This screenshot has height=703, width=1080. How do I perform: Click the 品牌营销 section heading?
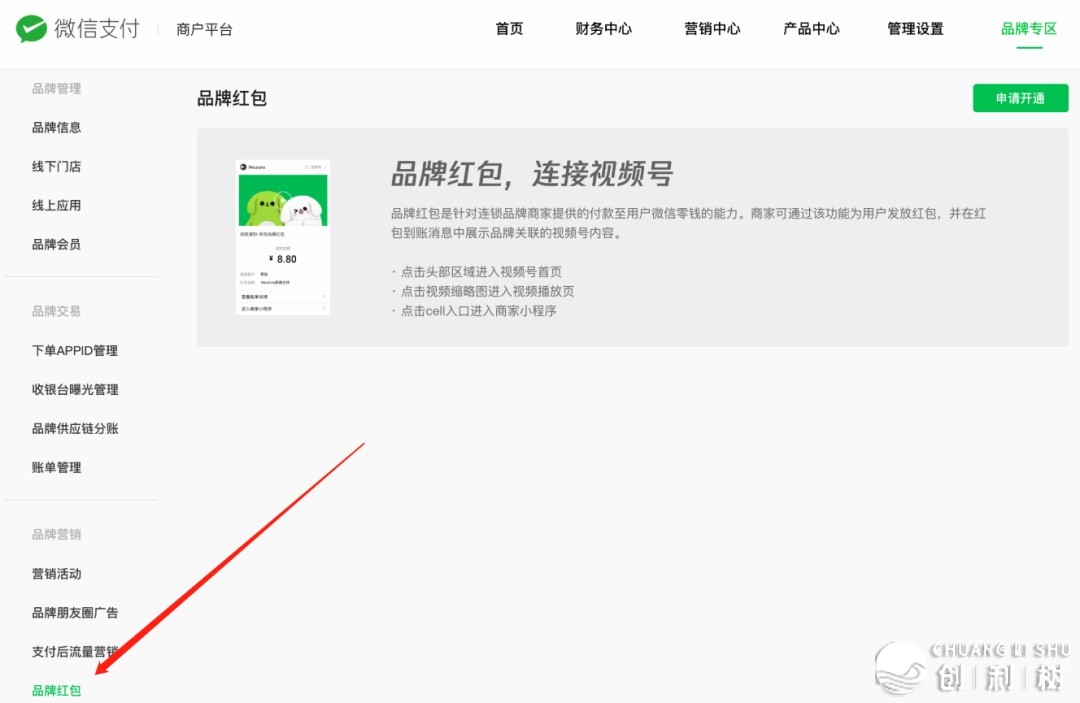(x=56, y=534)
